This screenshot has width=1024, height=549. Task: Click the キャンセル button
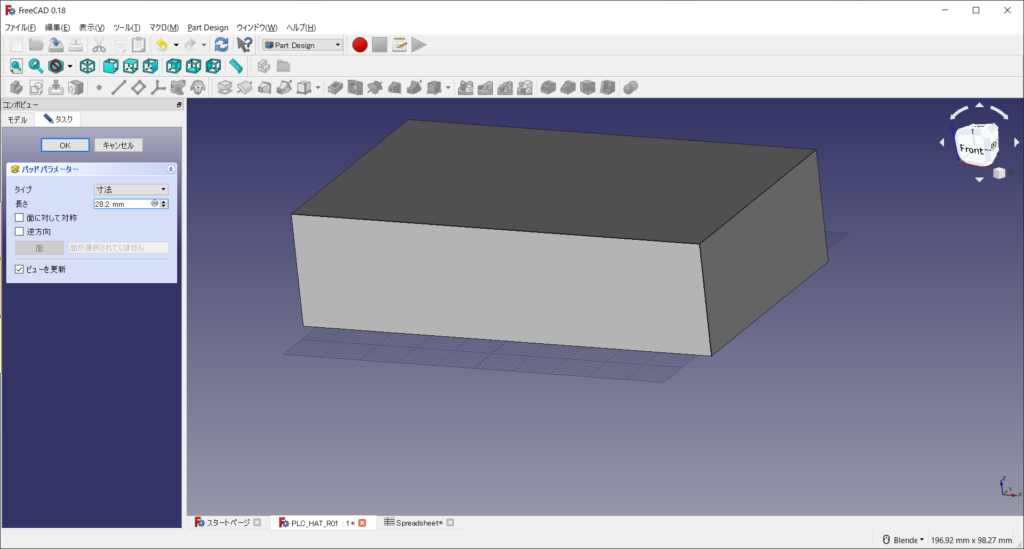pyautogui.click(x=118, y=145)
